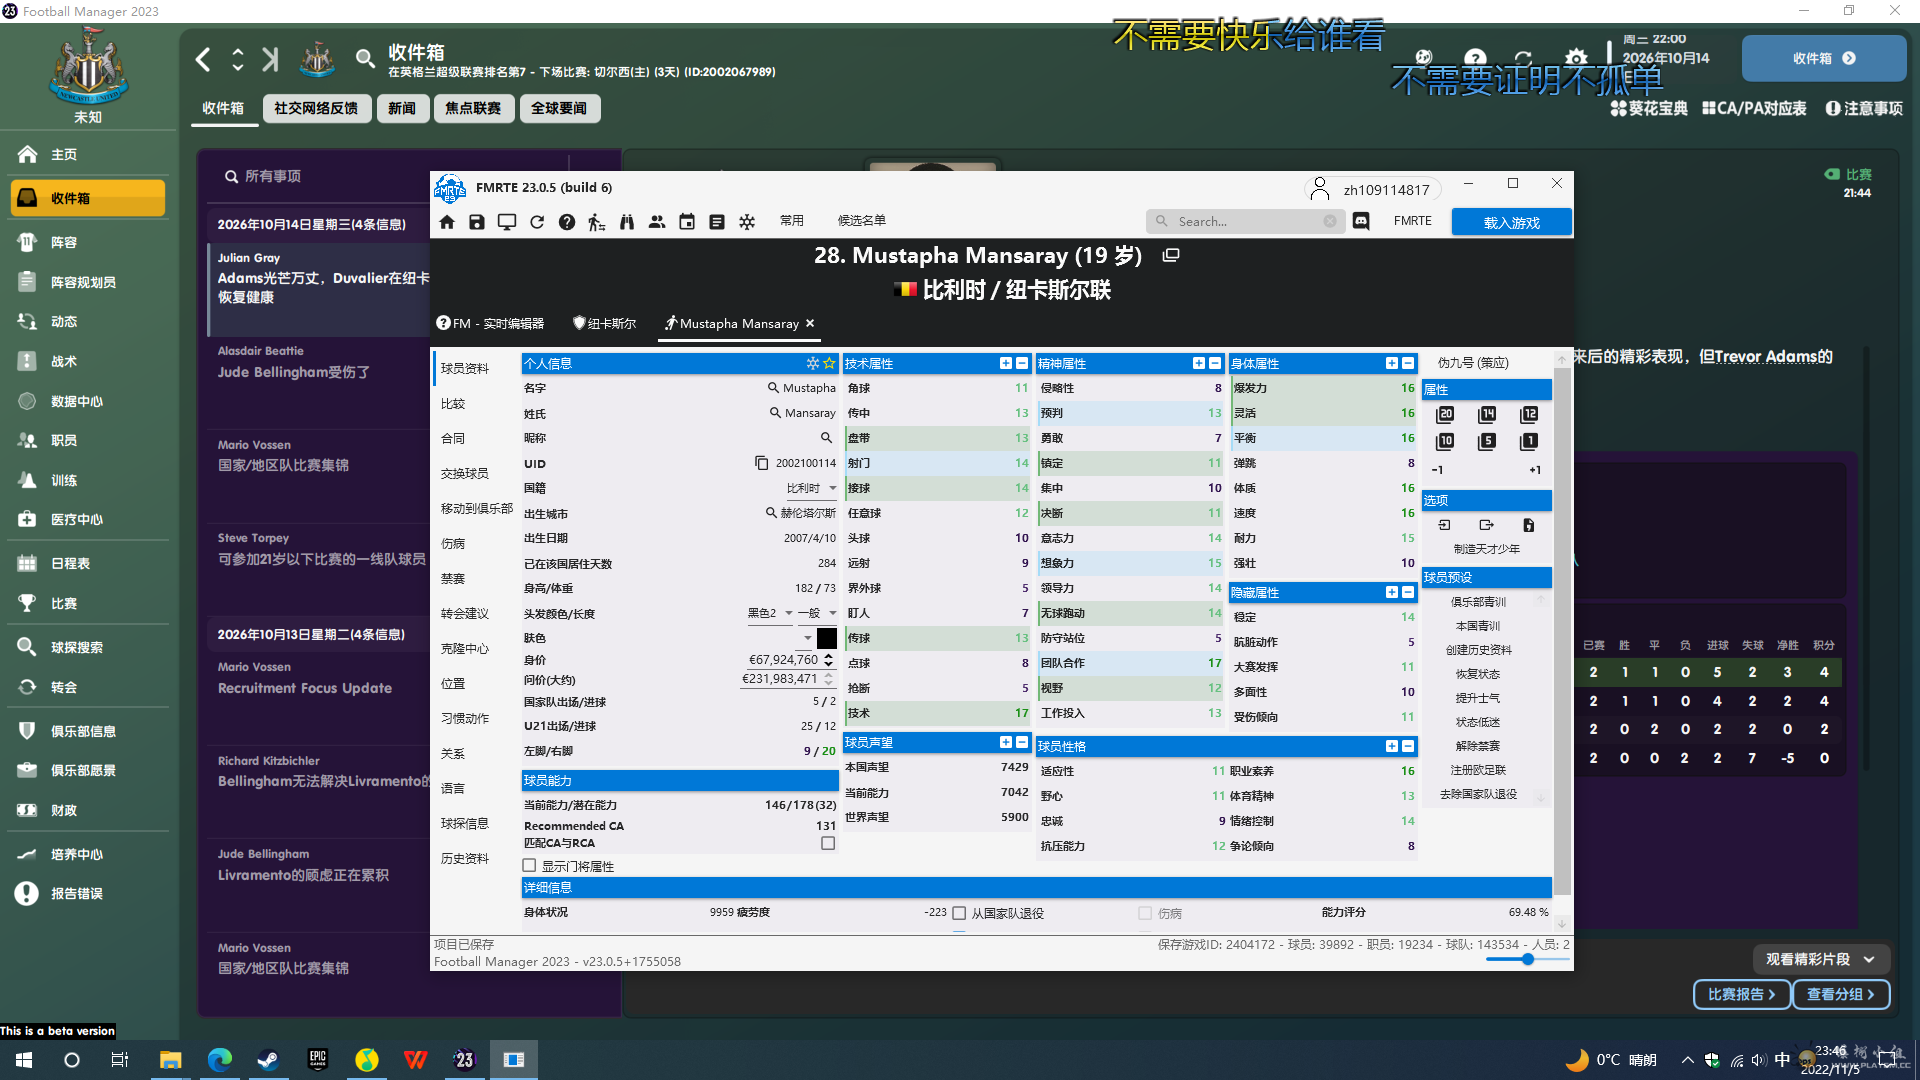
Task: Set all attributes to 12 icon
Action: pyautogui.click(x=1529, y=414)
